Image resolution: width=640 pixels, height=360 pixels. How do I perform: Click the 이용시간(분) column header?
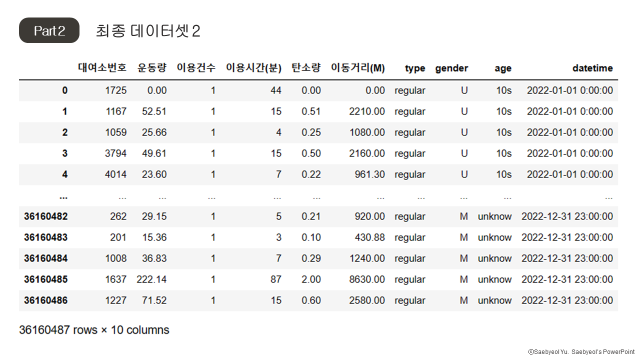[x=253, y=68]
